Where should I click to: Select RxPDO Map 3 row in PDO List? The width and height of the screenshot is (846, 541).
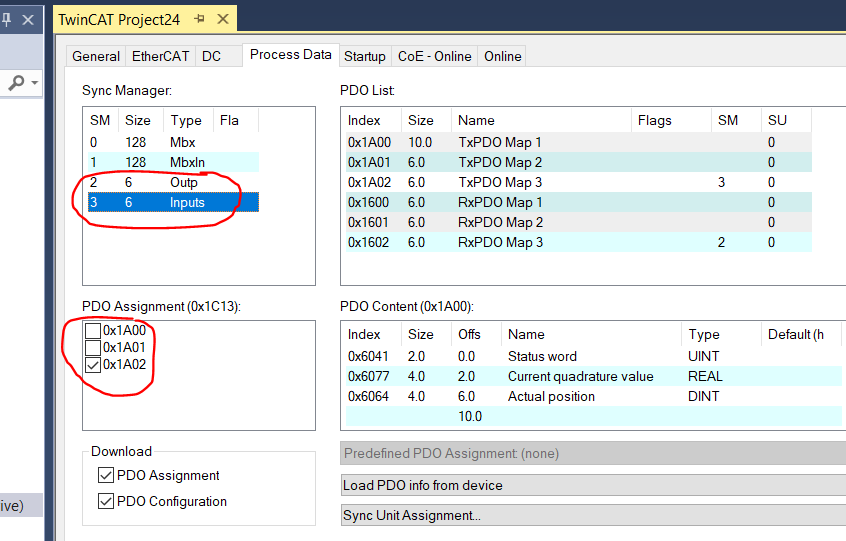click(x=499, y=242)
